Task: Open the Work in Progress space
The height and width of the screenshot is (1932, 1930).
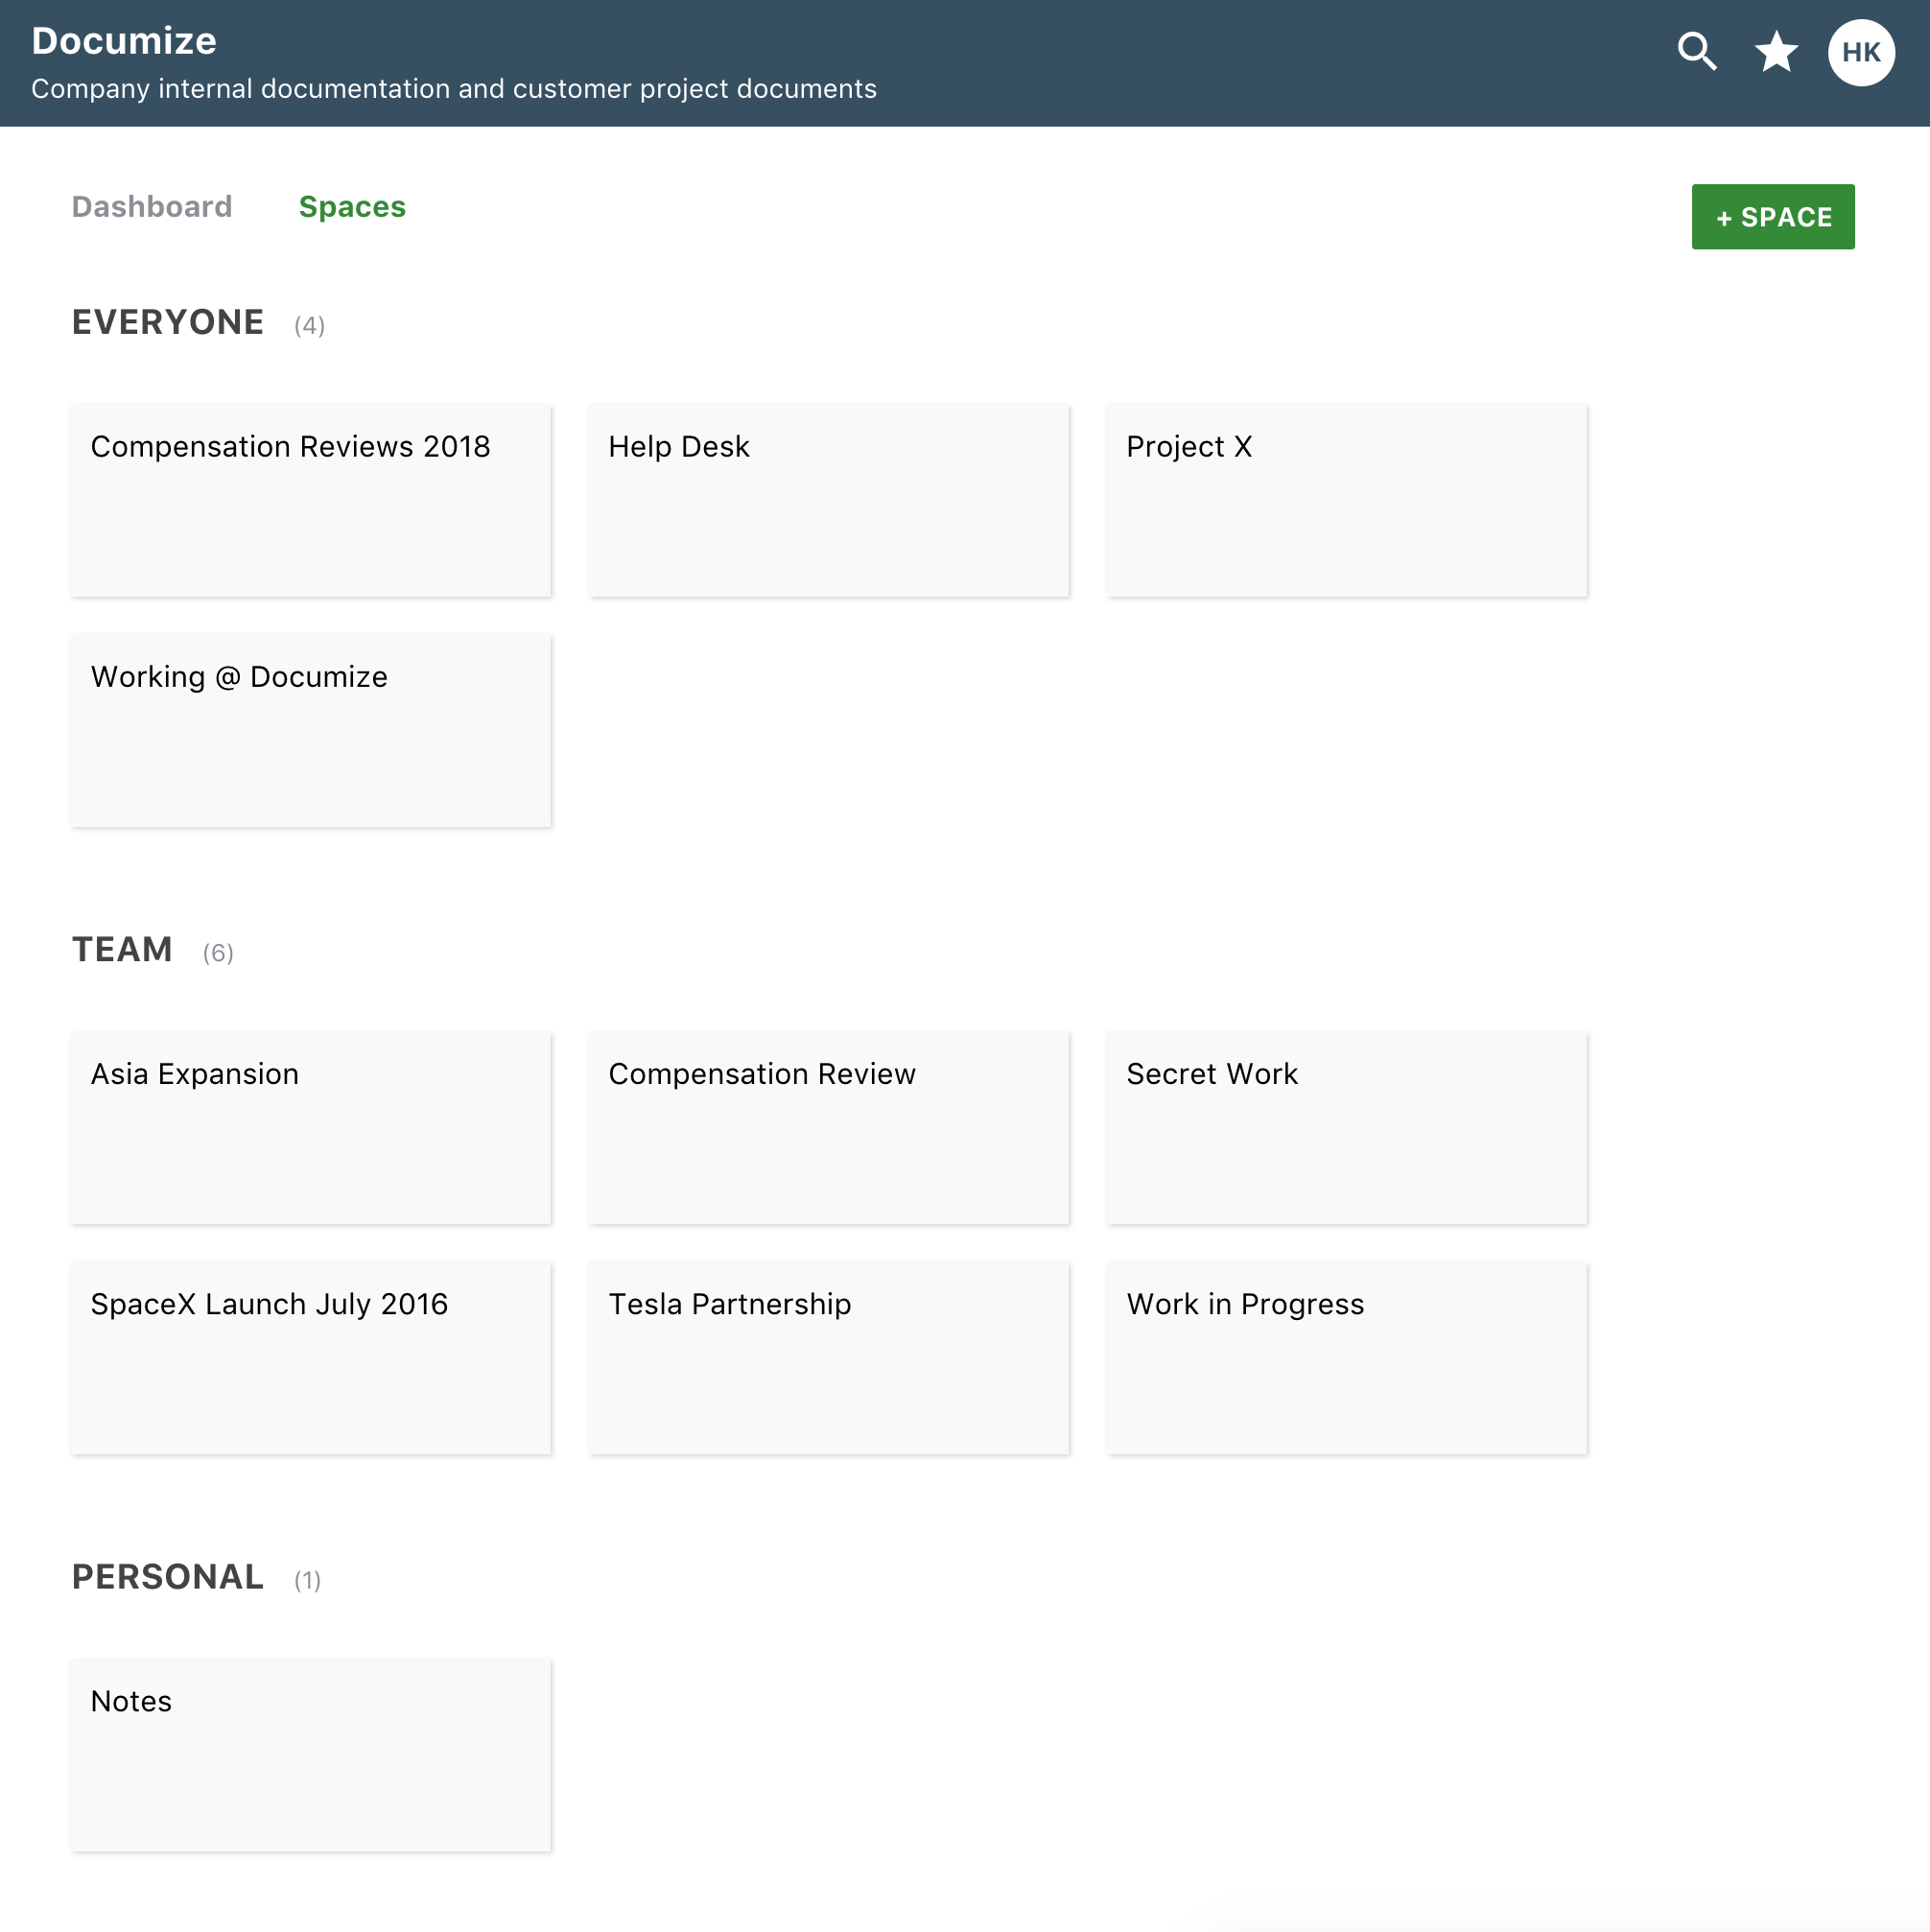Action: 1346,1357
